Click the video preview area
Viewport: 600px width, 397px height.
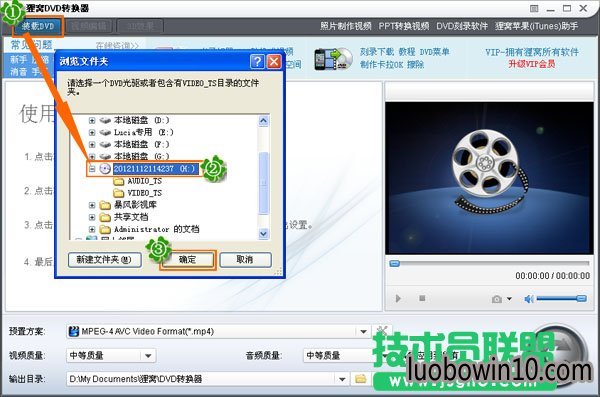(x=489, y=178)
